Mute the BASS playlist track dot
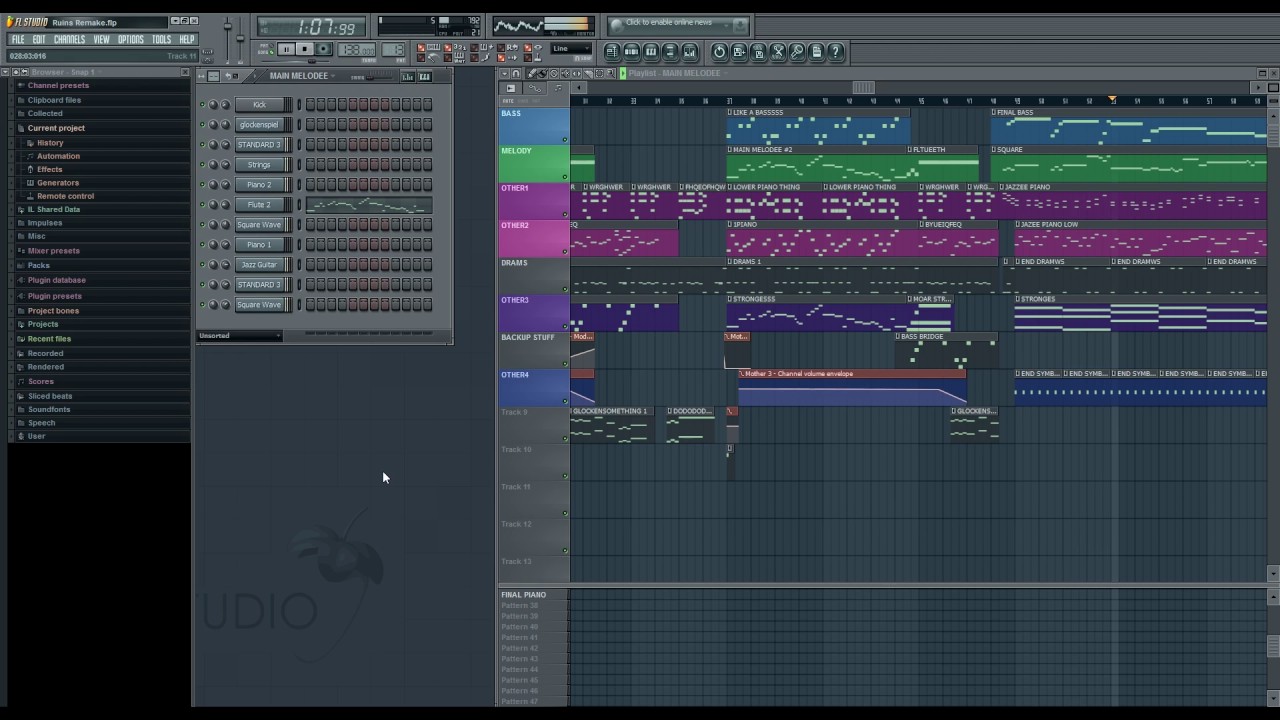 [564, 140]
